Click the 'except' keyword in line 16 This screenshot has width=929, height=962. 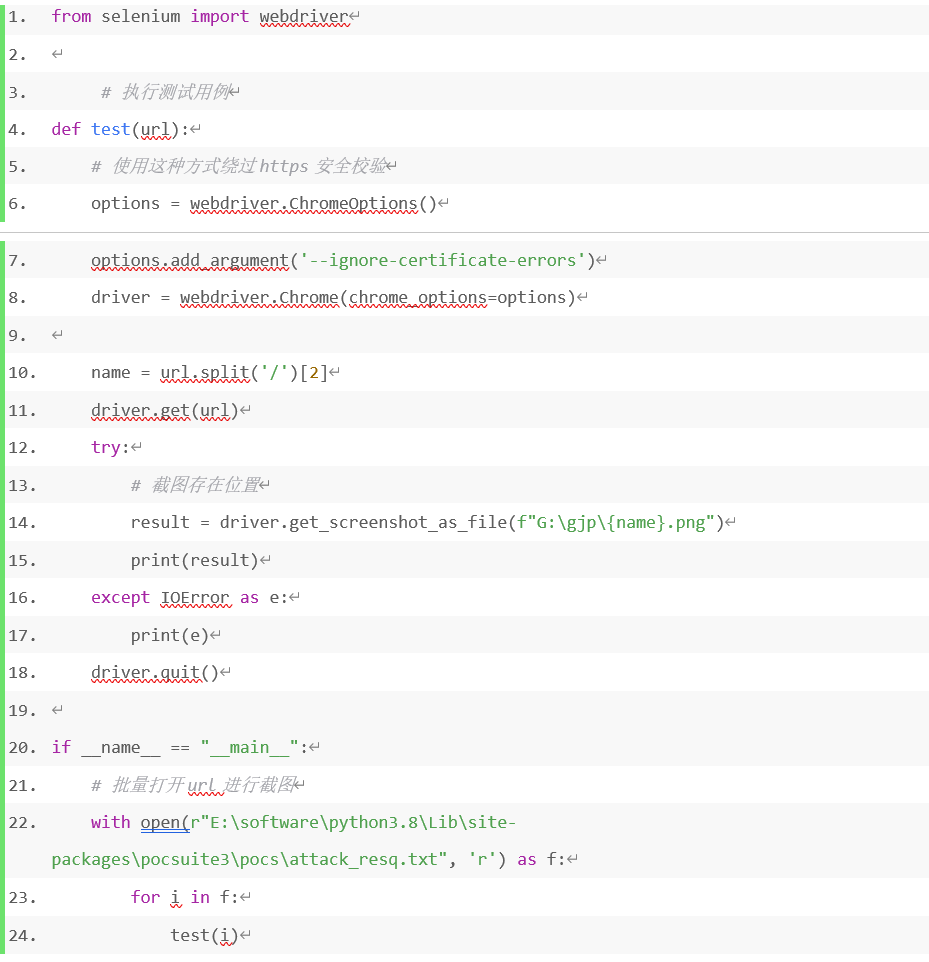[120, 598]
